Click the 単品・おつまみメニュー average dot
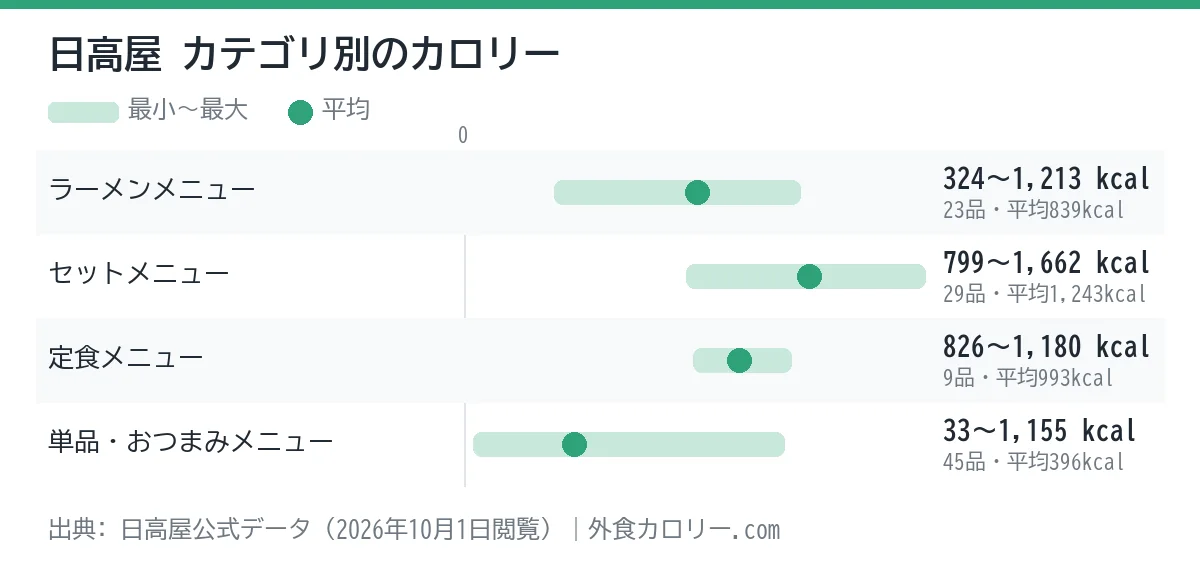This screenshot has height=572, width=1200. click(574, 445)
